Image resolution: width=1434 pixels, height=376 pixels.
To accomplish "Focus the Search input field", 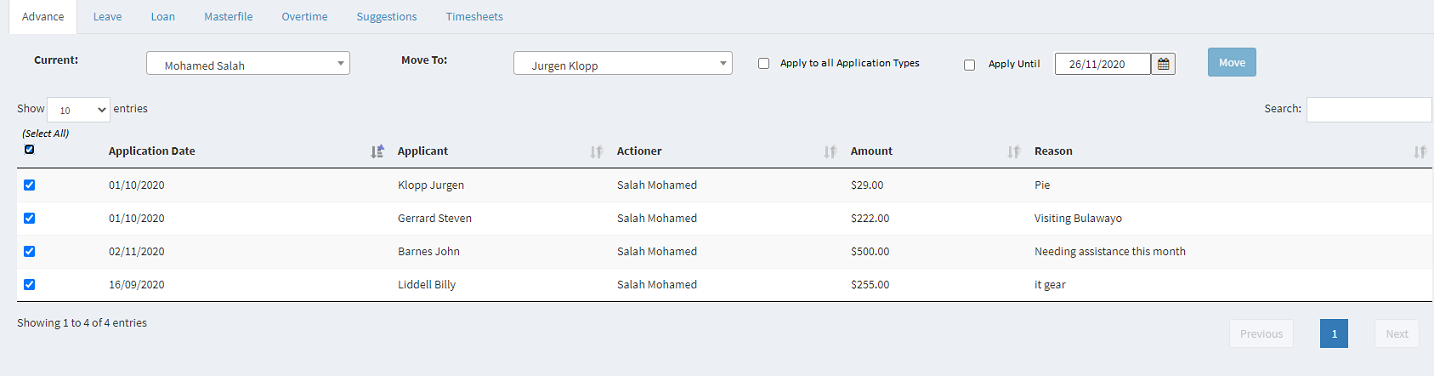I will click(x=1369, y=109).
